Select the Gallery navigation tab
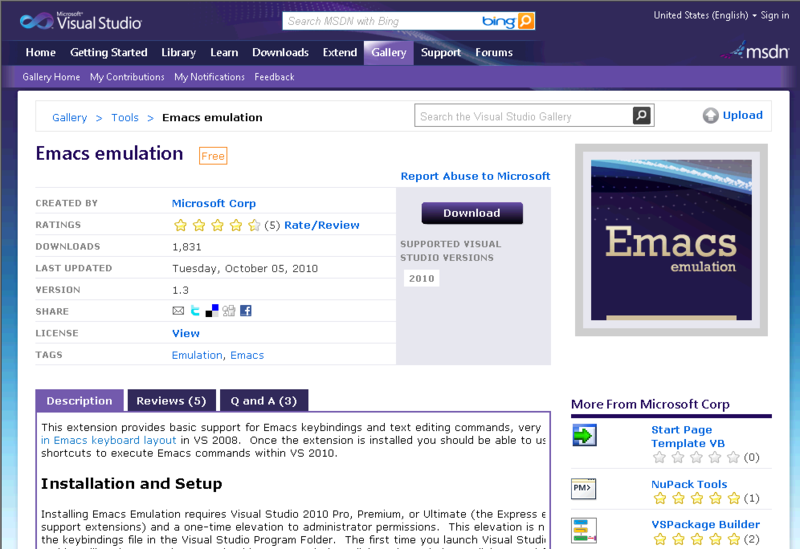800x549 pixels. point(388,53)
